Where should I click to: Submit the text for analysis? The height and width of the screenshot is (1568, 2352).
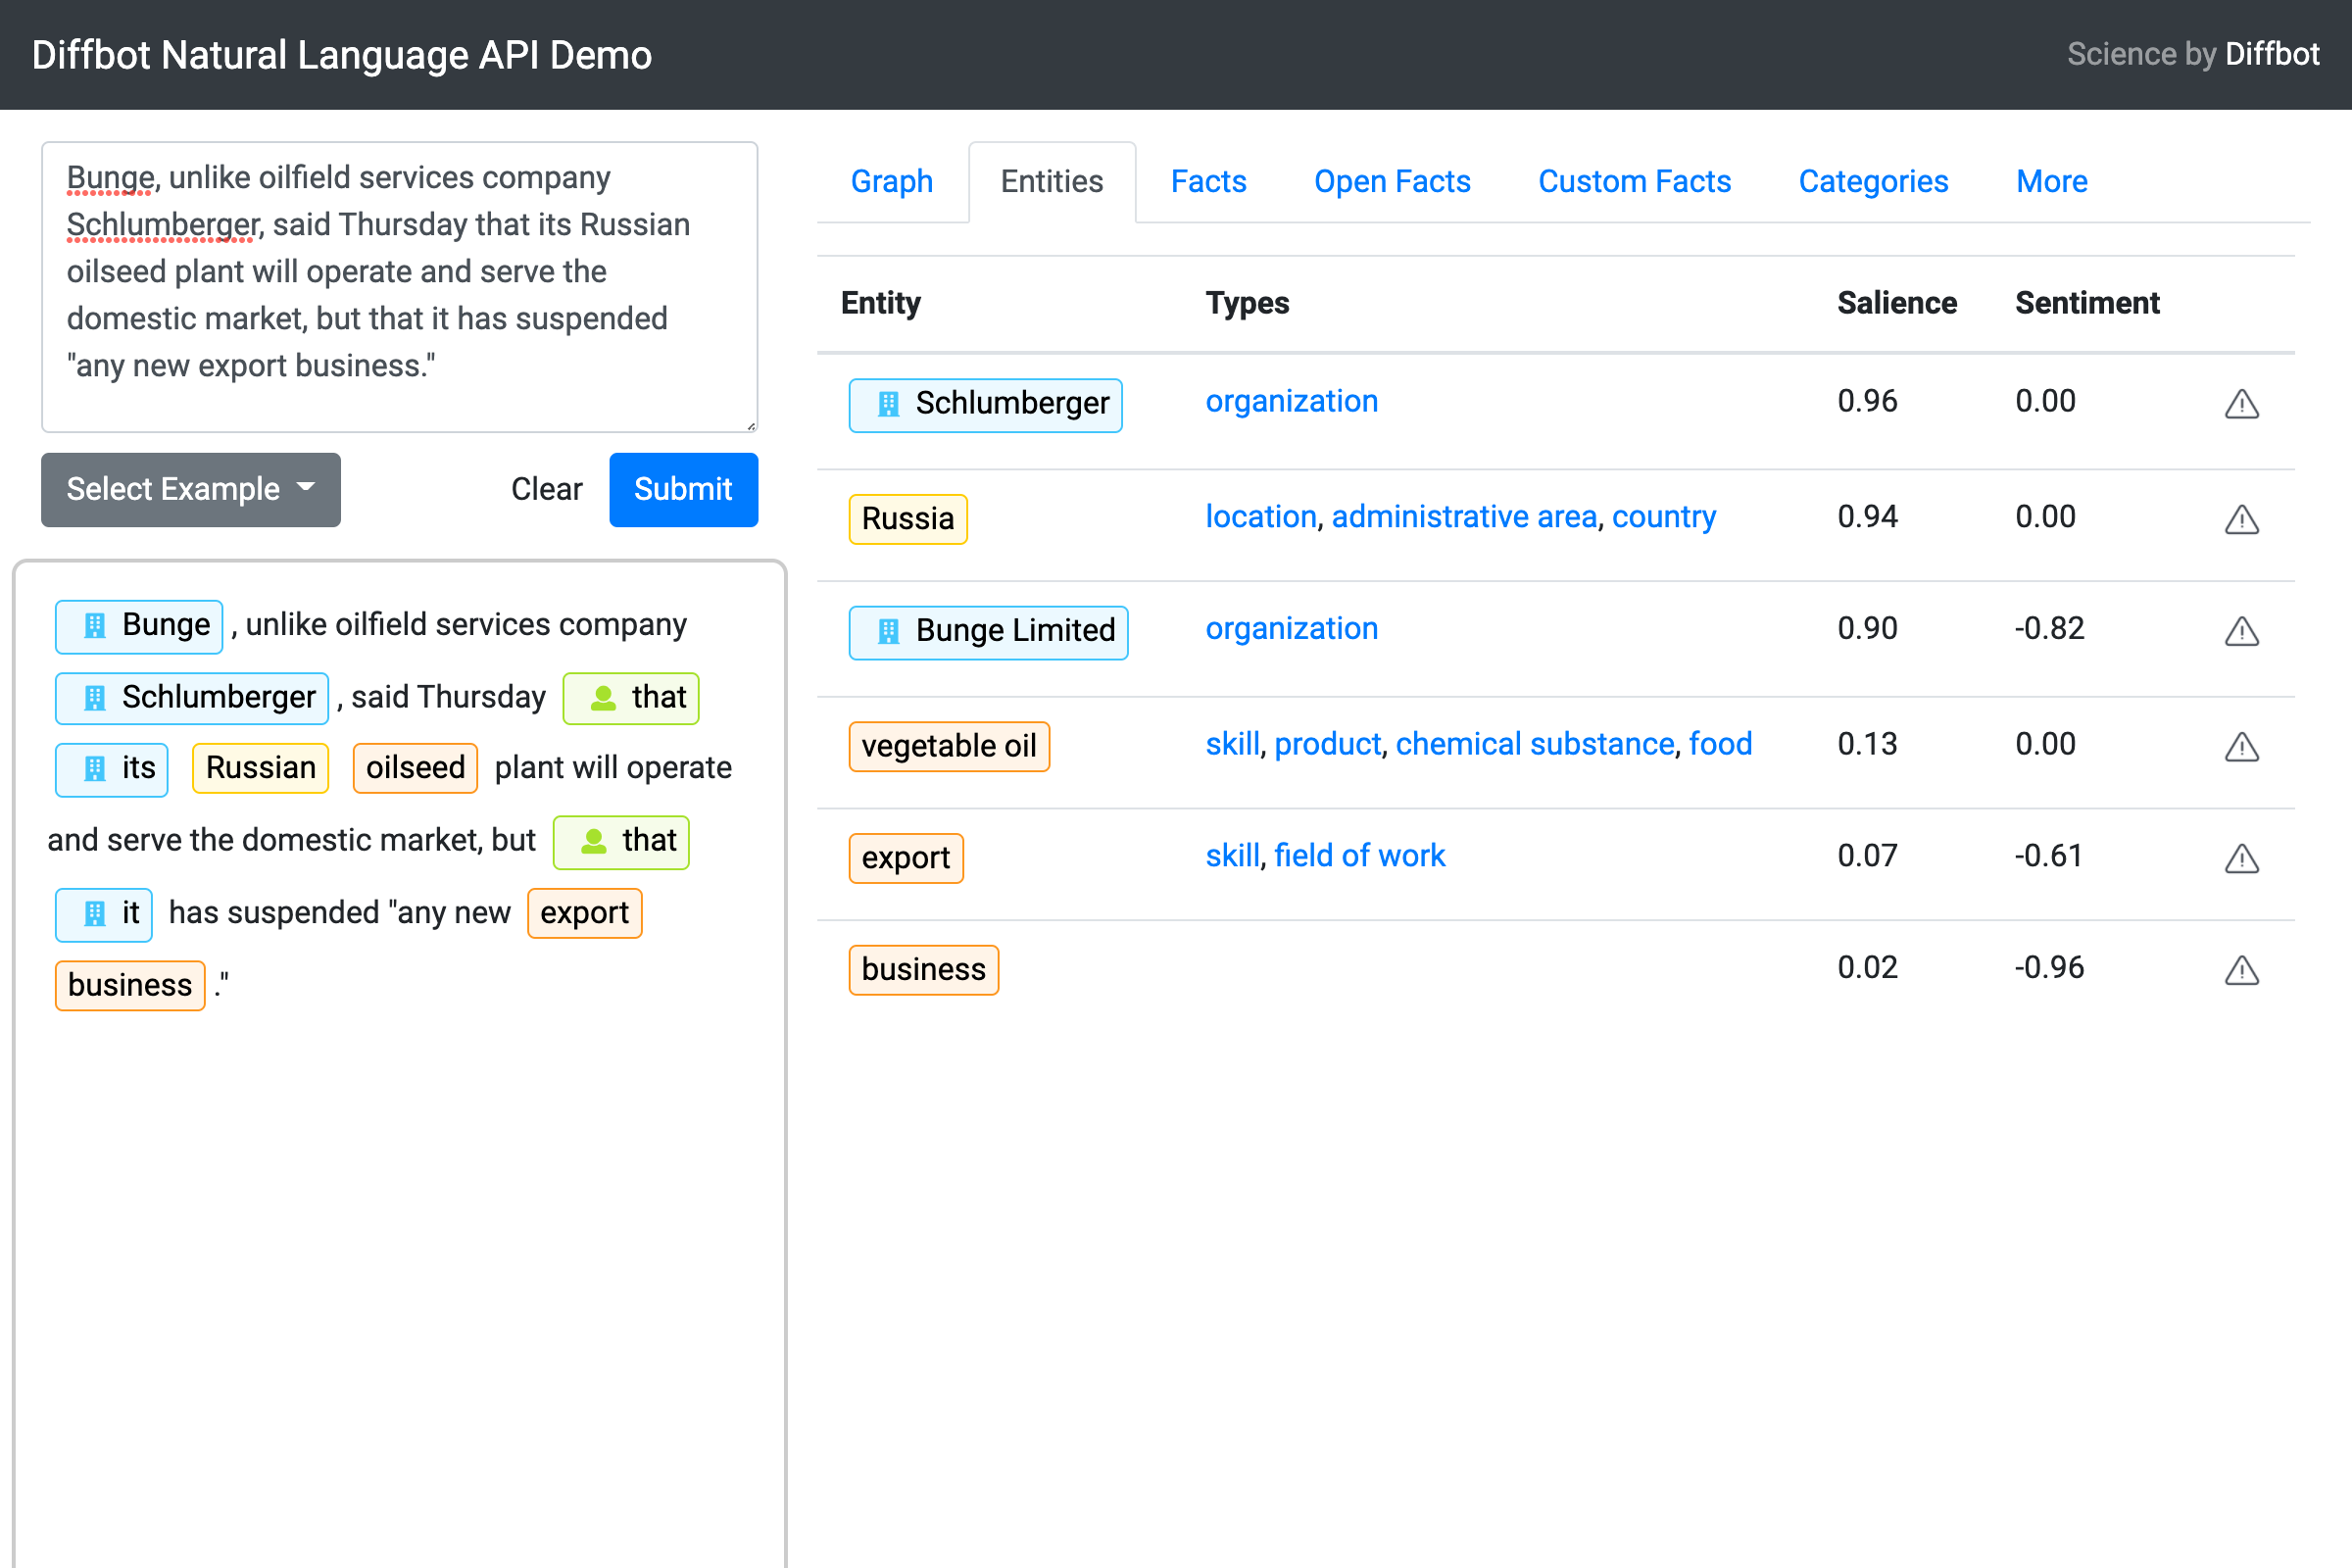click(683, 490)
